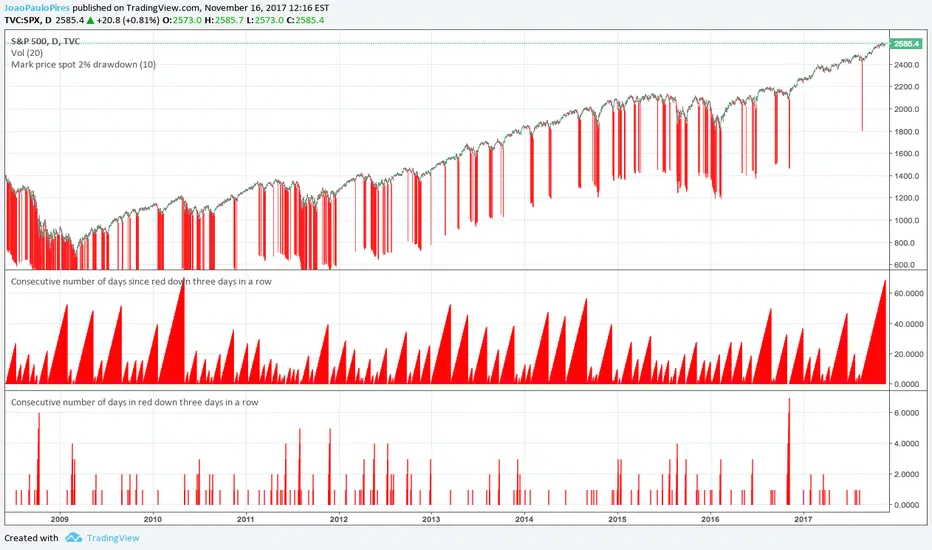
Task: Open the JoaoPauloPires author link
Action: [37, 8]
